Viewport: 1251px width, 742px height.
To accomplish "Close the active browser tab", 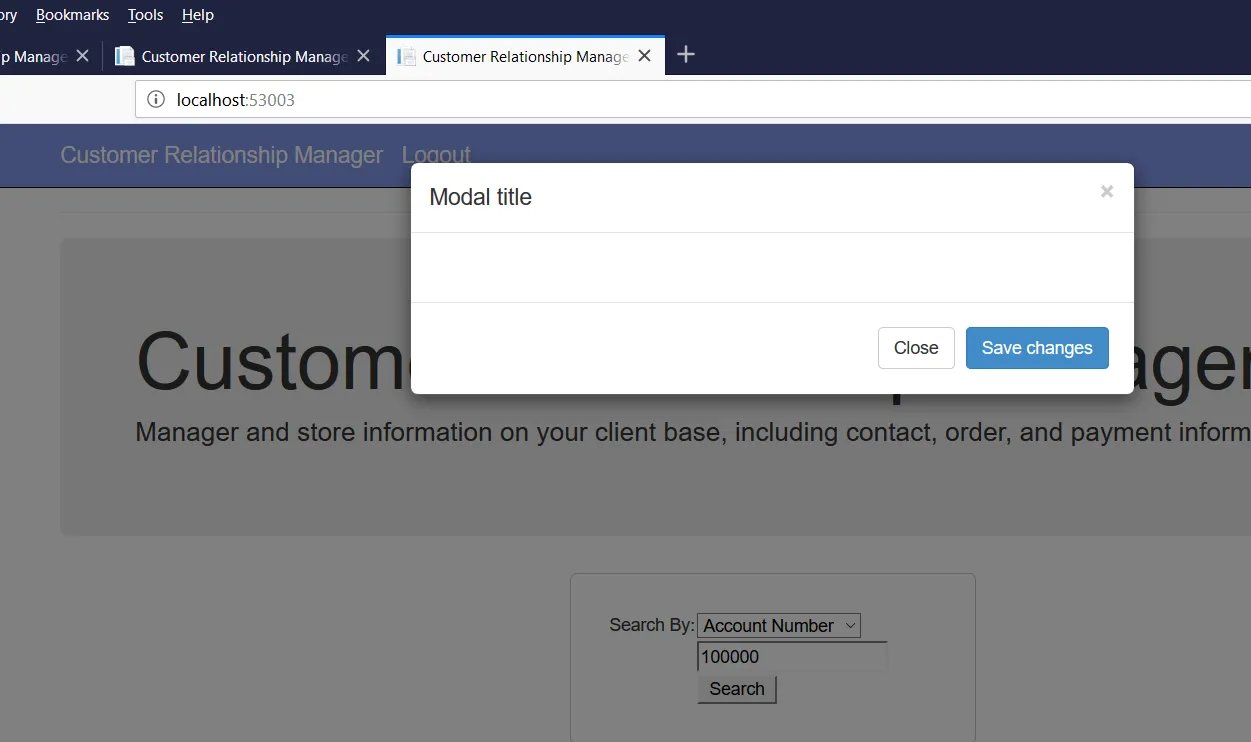I will pos(645,56).
